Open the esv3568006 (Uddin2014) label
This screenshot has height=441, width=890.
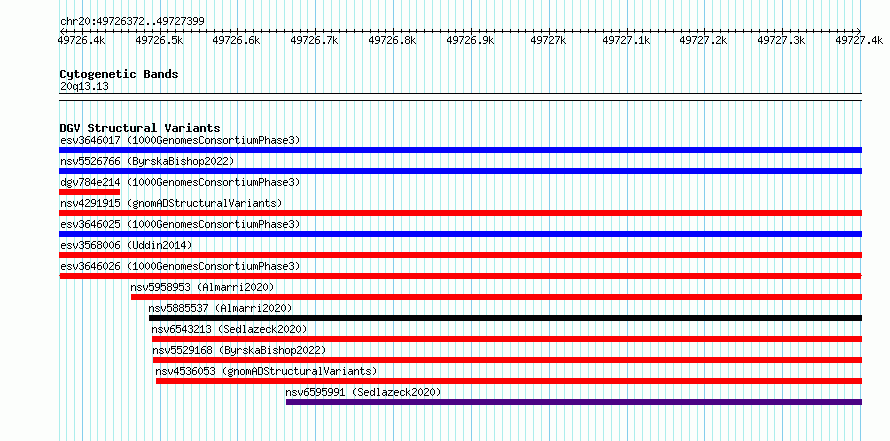point(126,245)
